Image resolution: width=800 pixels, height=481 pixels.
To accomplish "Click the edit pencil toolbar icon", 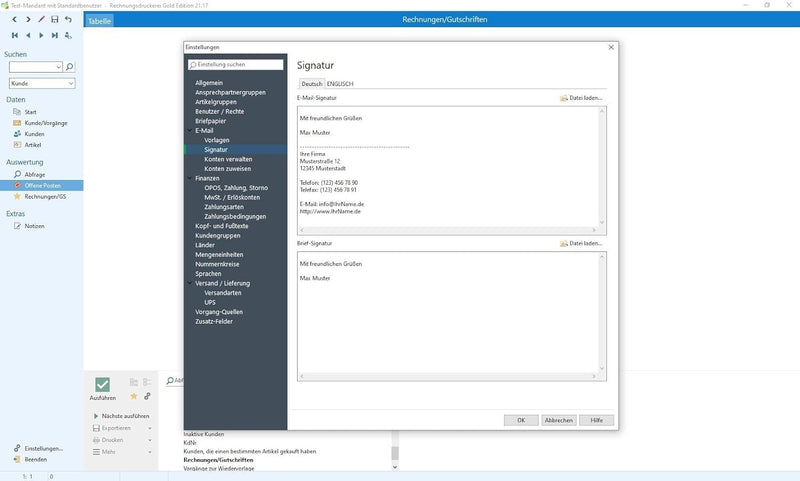I will pyautogui.click(x=41, y=19).
